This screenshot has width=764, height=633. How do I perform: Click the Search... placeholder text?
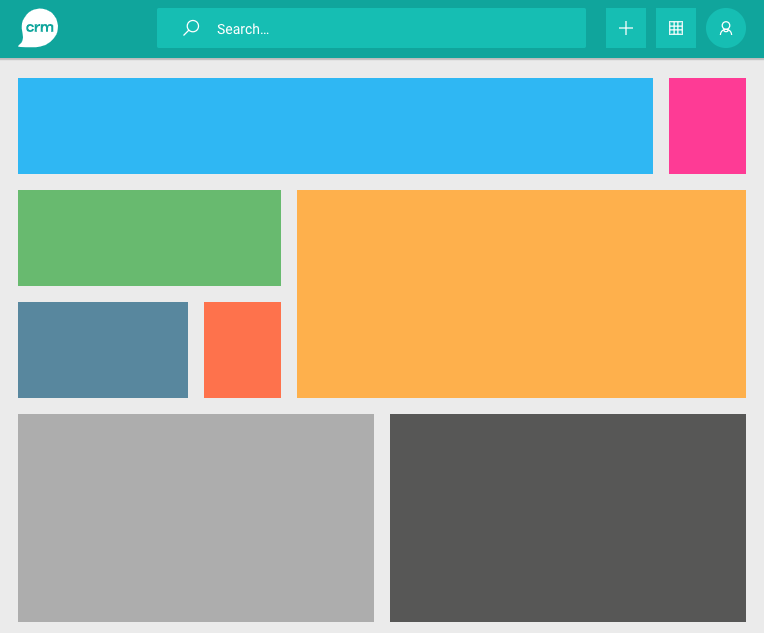pyautogui.click(x=243, y=29)
